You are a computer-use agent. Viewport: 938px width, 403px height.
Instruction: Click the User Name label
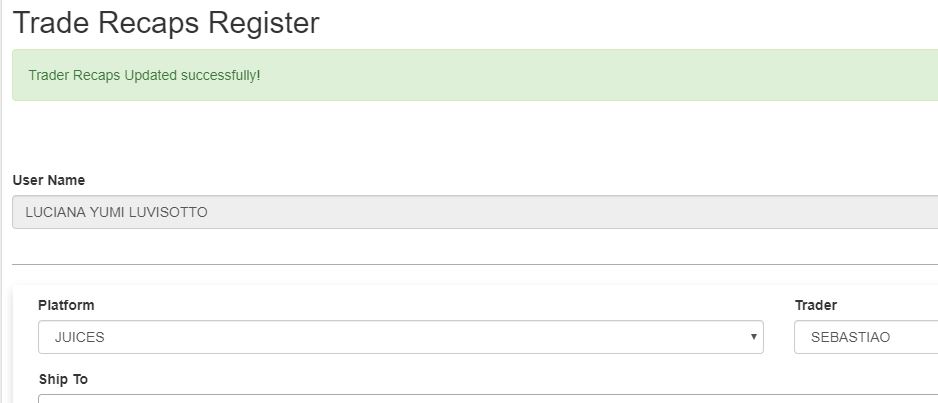[x=48, y=180]
